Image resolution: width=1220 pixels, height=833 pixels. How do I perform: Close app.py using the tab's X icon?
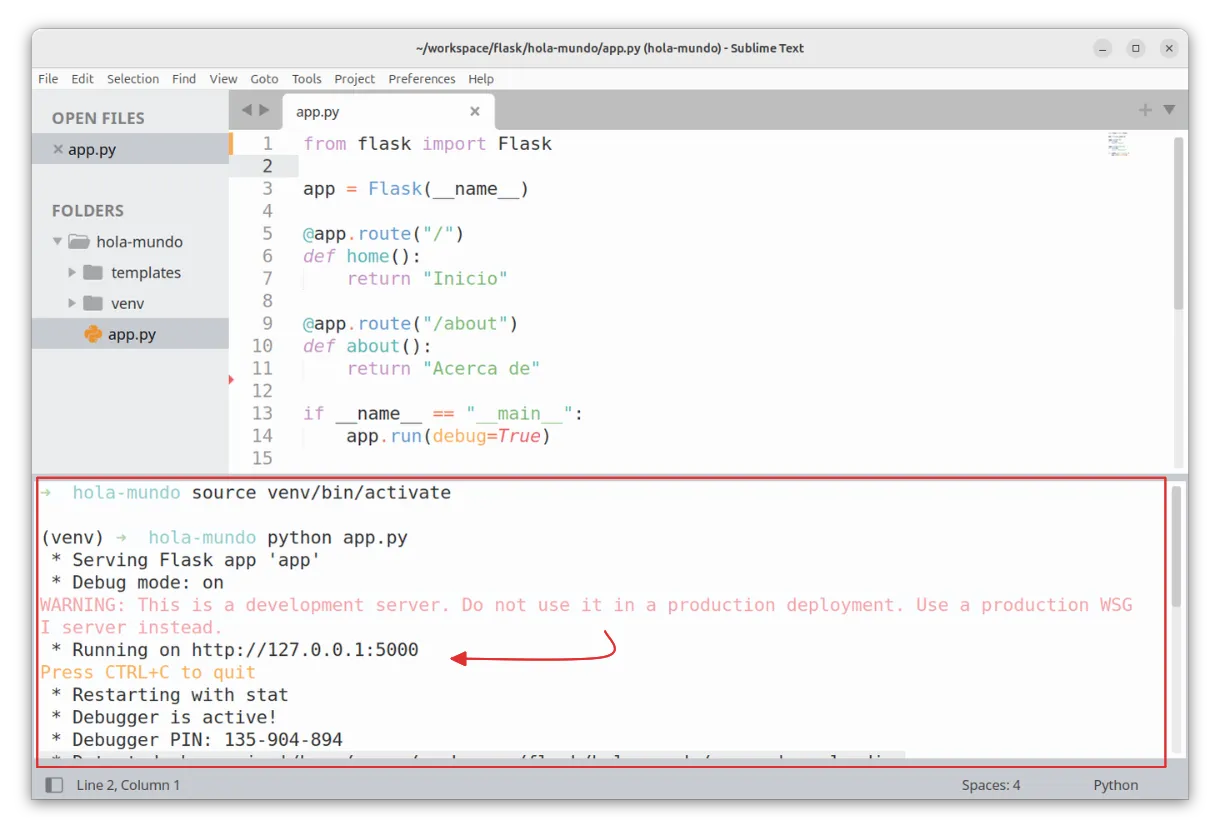(475, 112)
